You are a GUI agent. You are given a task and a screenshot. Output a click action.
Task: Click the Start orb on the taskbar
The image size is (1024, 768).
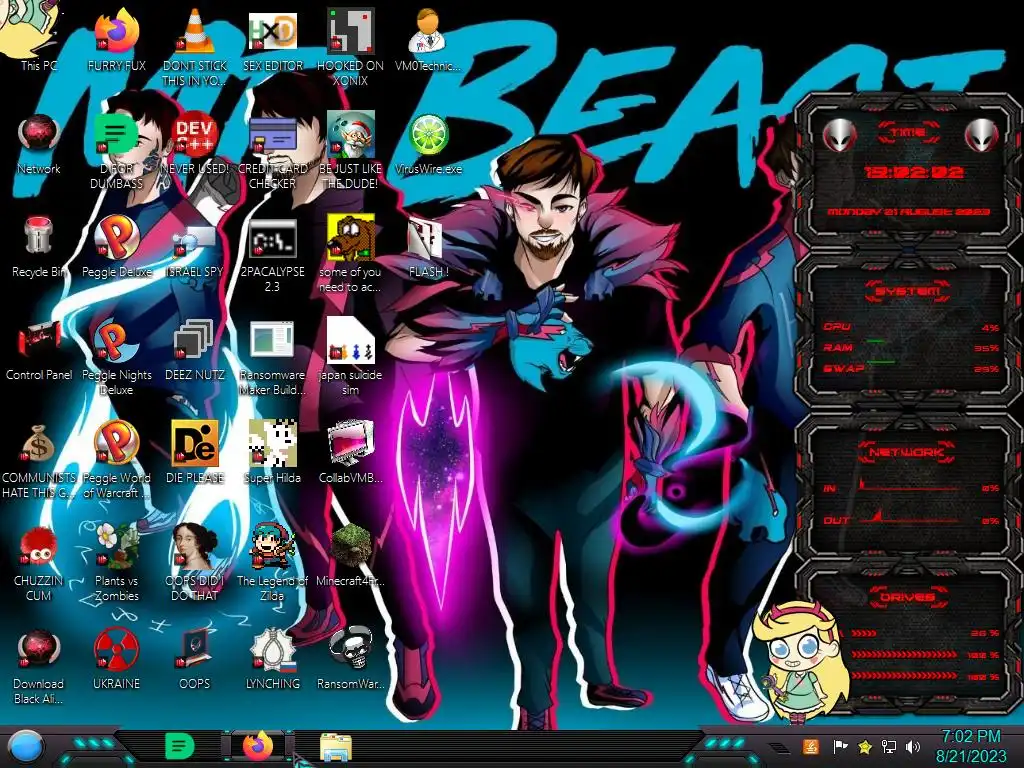(x=25, y=746)
